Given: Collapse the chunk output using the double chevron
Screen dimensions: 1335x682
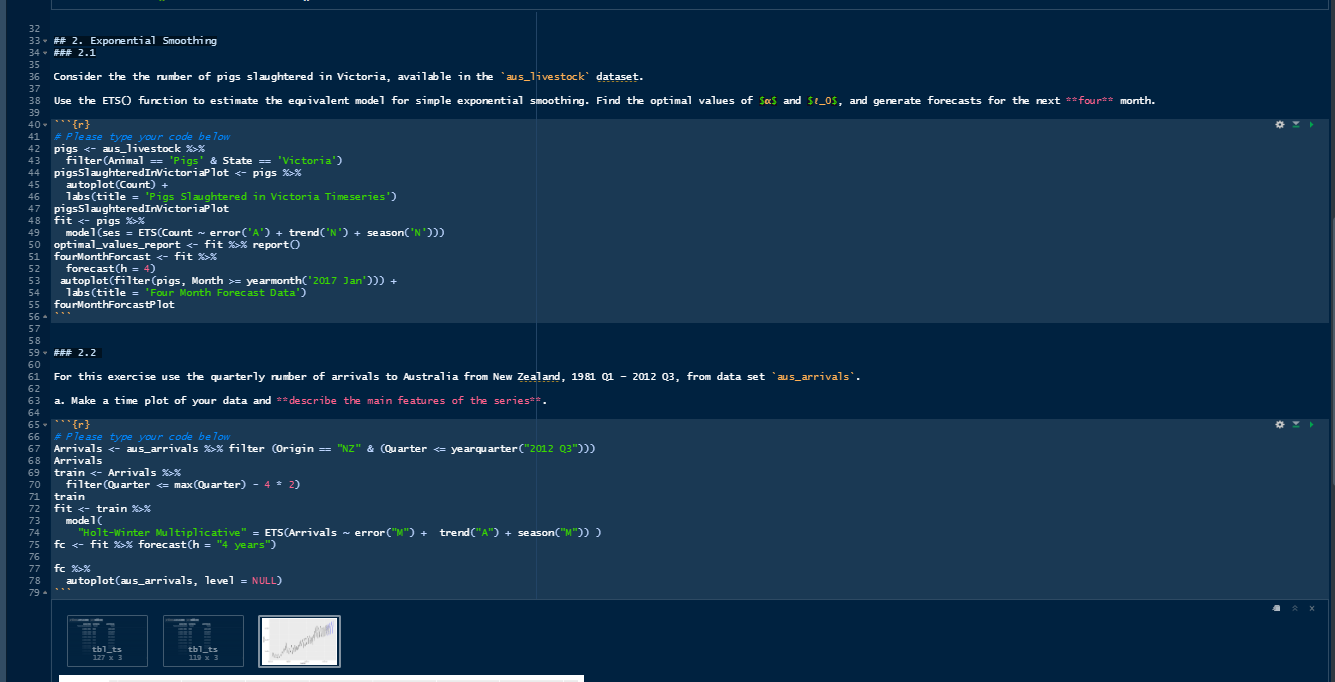Looking at the screenshot, I should click(1294, 607).
